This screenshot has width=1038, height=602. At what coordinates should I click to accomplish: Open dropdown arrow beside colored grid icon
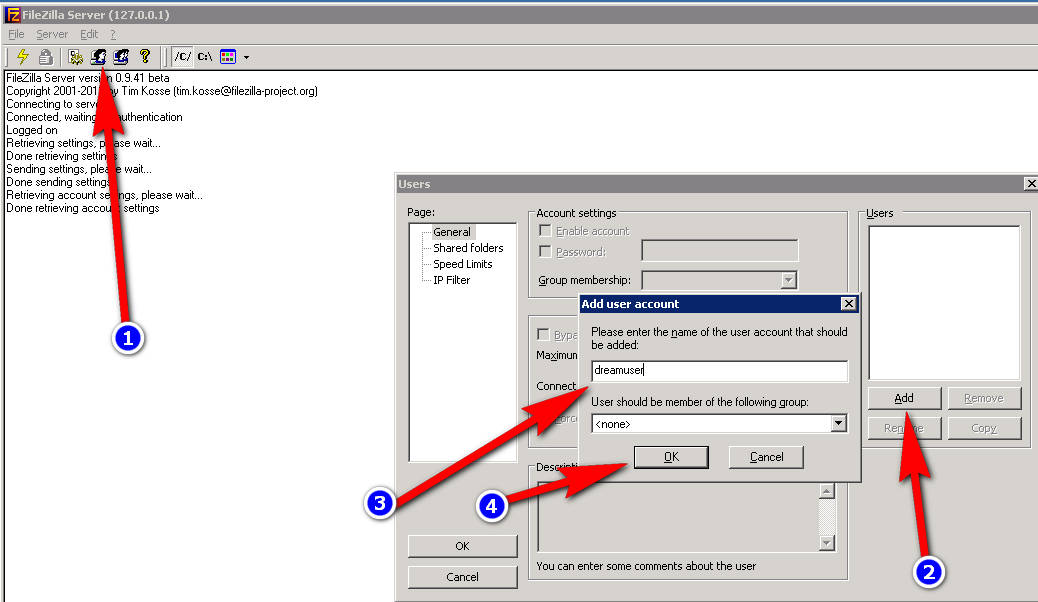[246, 58]
